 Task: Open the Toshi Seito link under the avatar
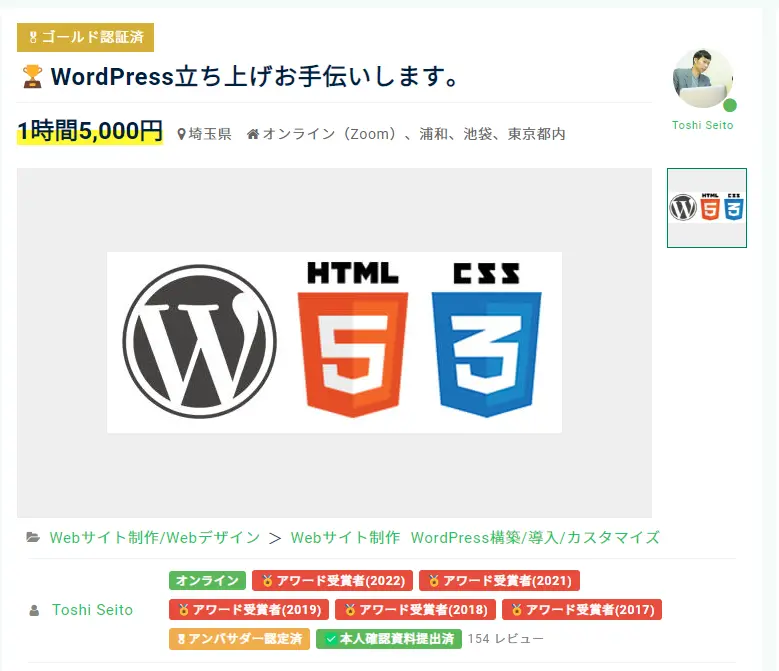[x=702, y=125]
